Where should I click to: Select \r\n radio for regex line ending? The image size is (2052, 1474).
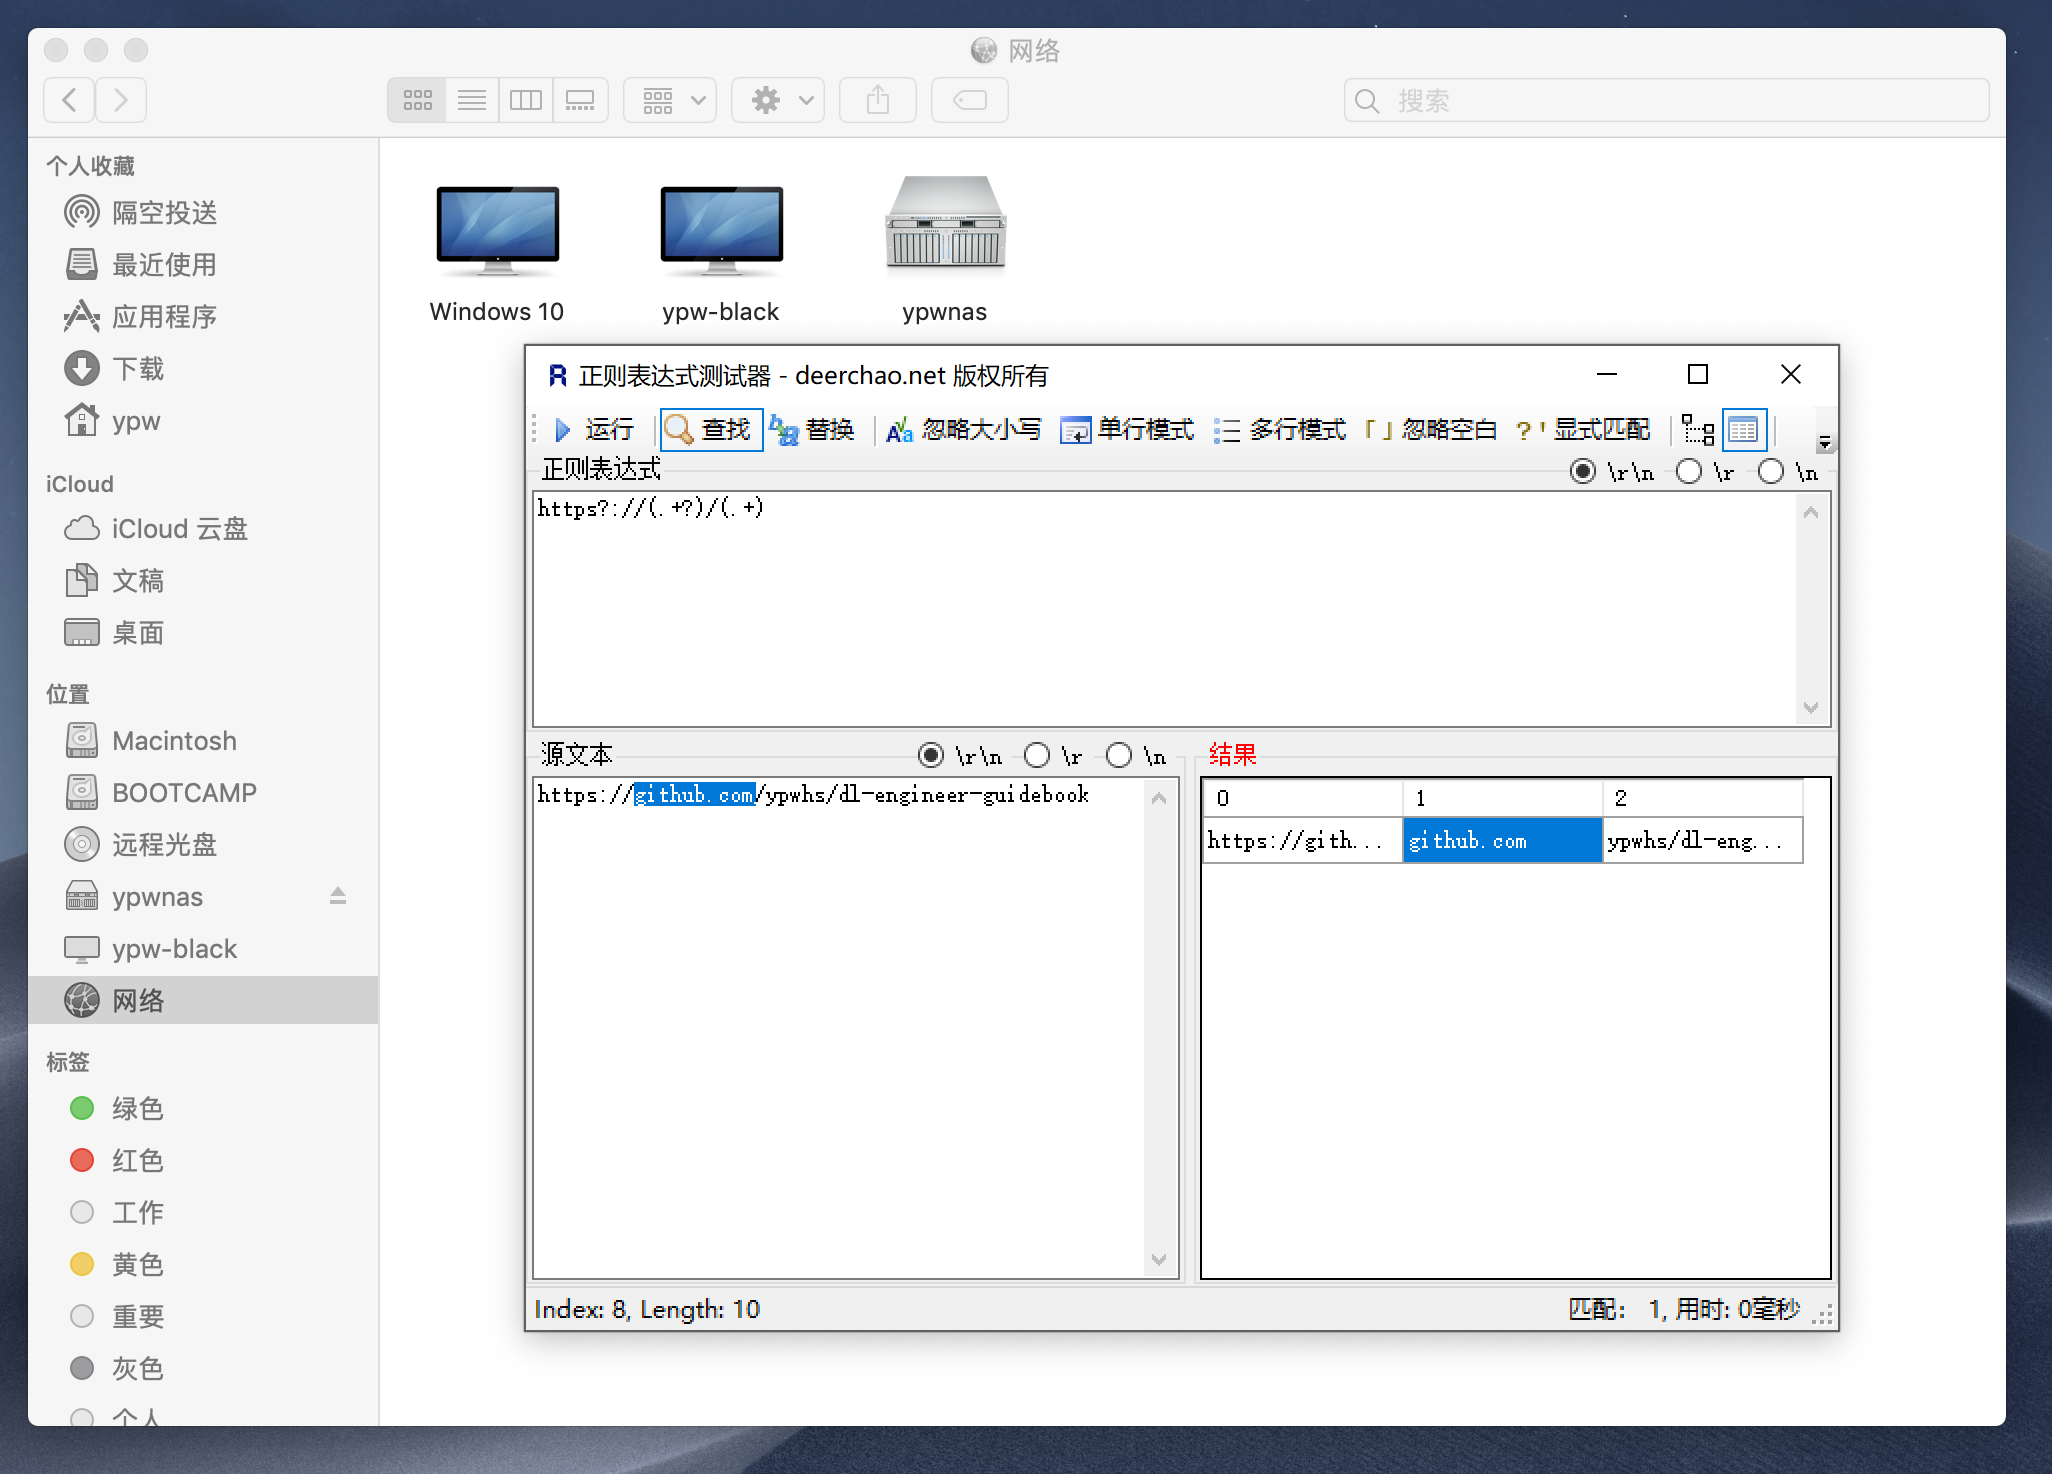pyautogui.click(x=1583, y=471)
